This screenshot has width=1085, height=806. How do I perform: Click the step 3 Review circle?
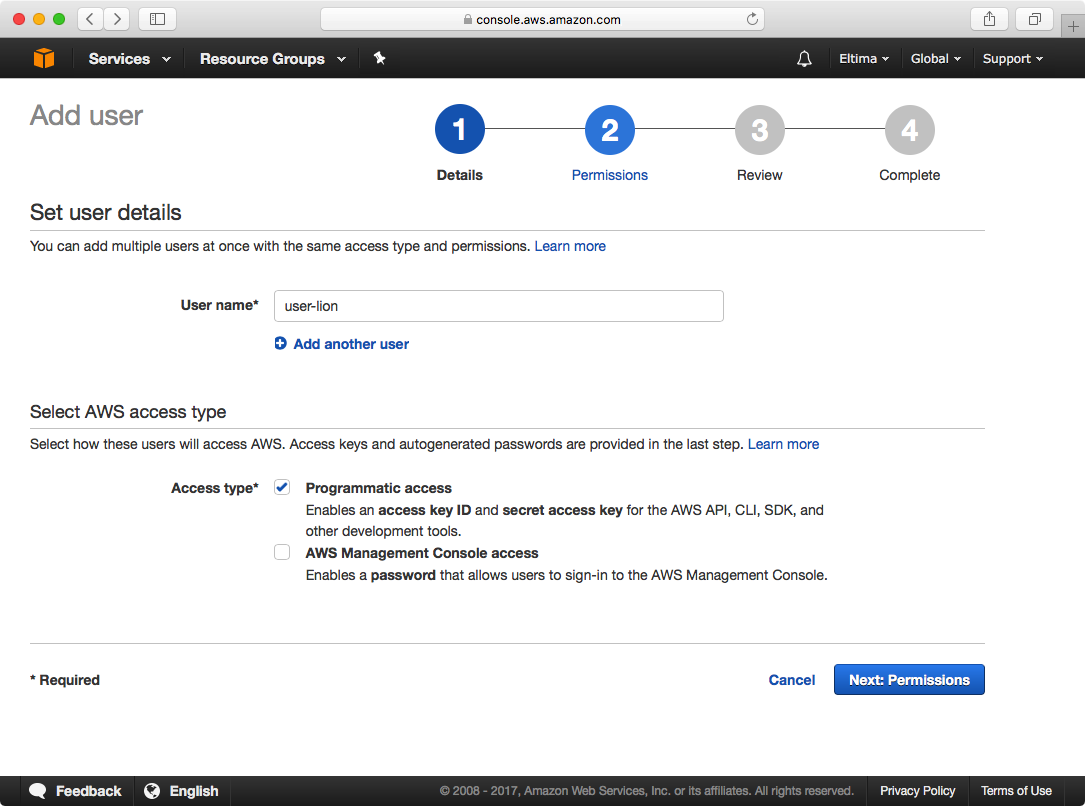pyautogui.click(x=759, y=129)
